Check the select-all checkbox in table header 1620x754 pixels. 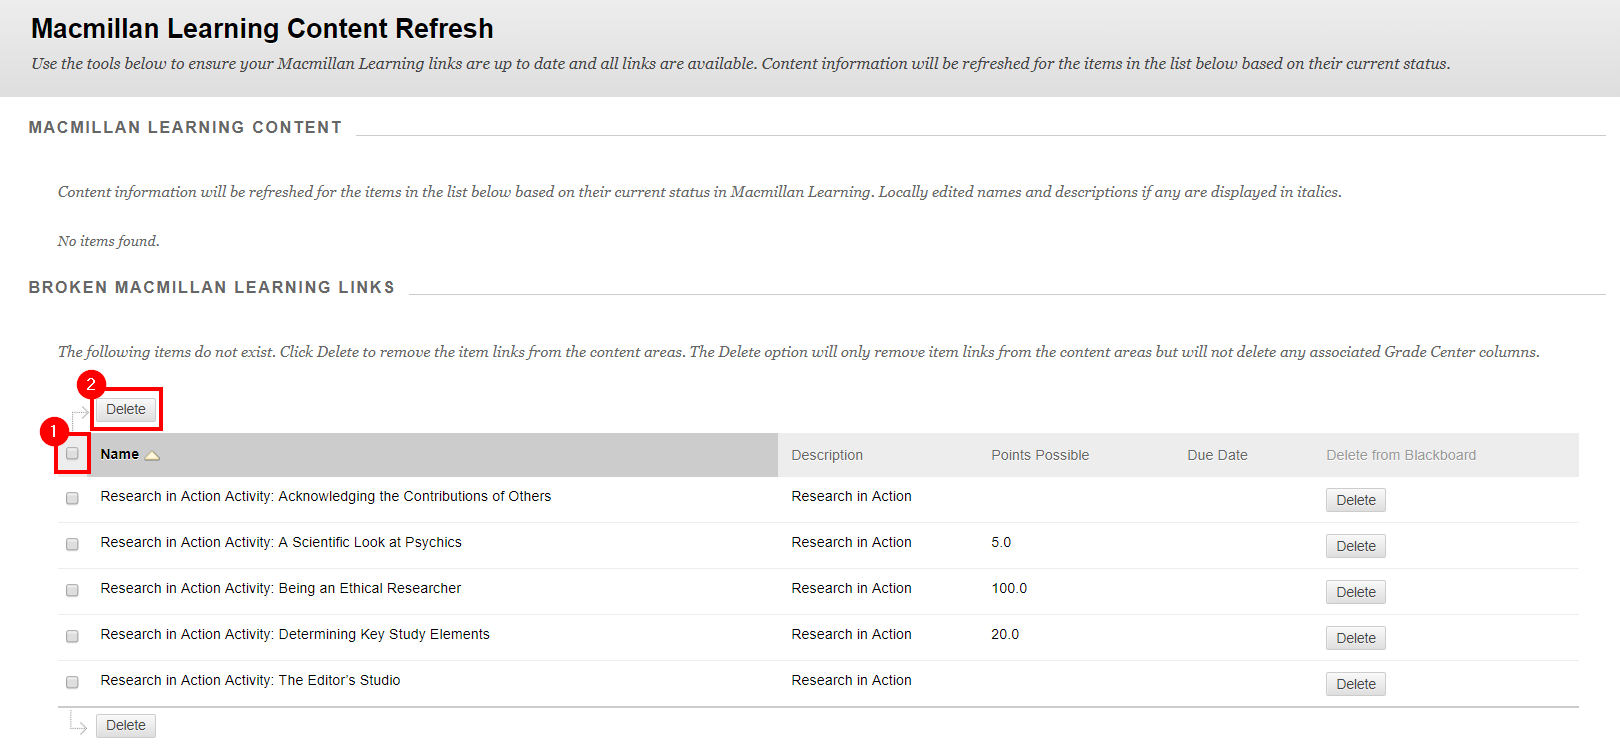(x=72, y=454)
